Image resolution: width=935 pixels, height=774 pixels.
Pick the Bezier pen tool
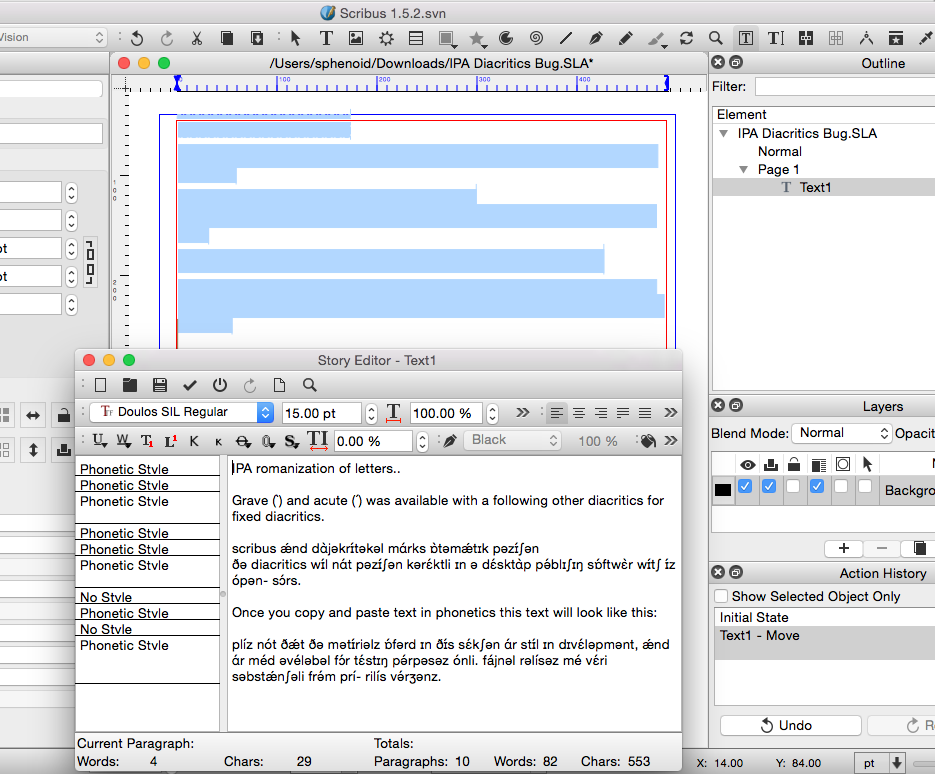pyautogui.click(x=596, y=38)
